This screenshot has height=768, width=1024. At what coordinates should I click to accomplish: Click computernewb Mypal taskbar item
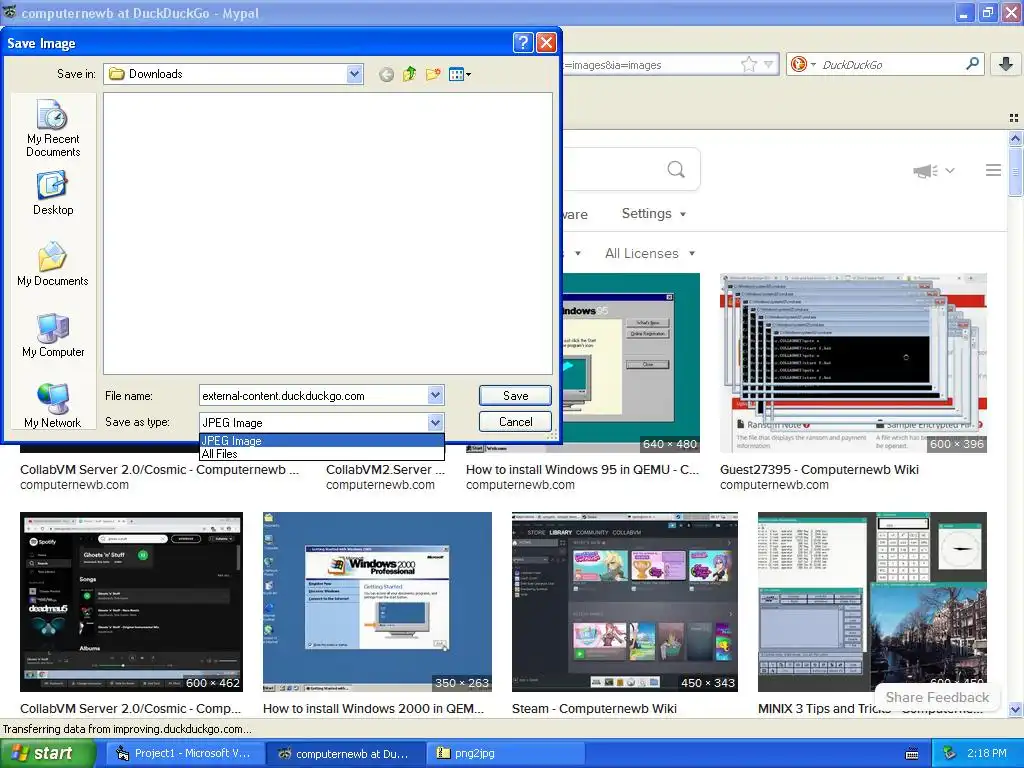tap(345, 754)
